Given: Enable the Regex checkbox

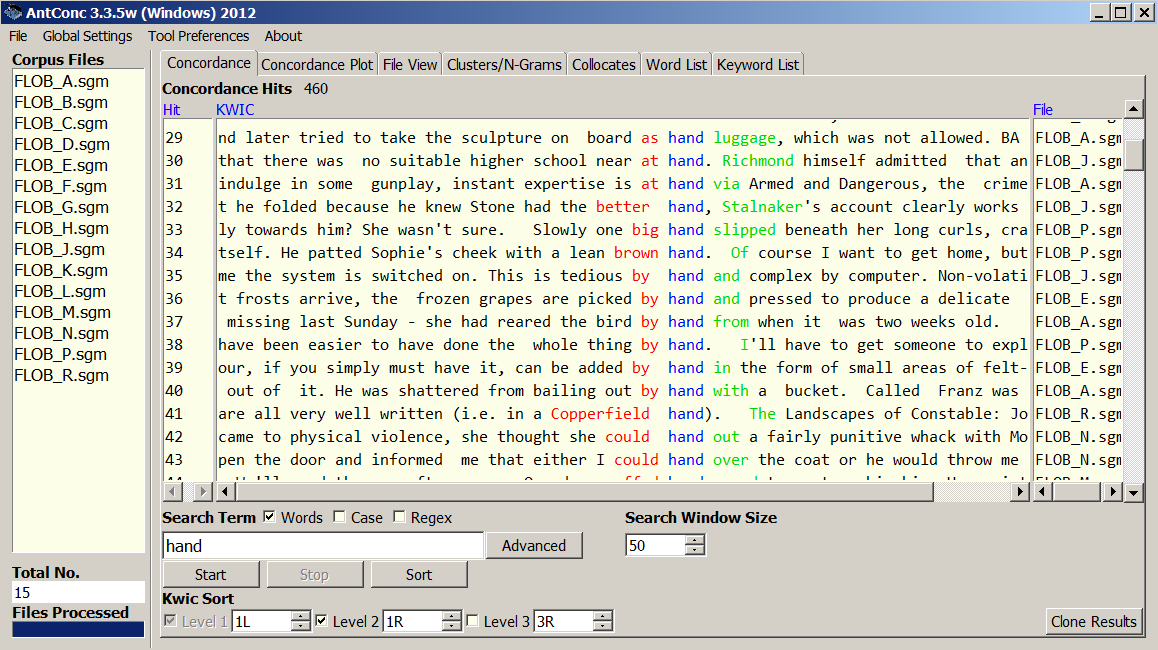Looking at the screenshot, I should point(399,517).
